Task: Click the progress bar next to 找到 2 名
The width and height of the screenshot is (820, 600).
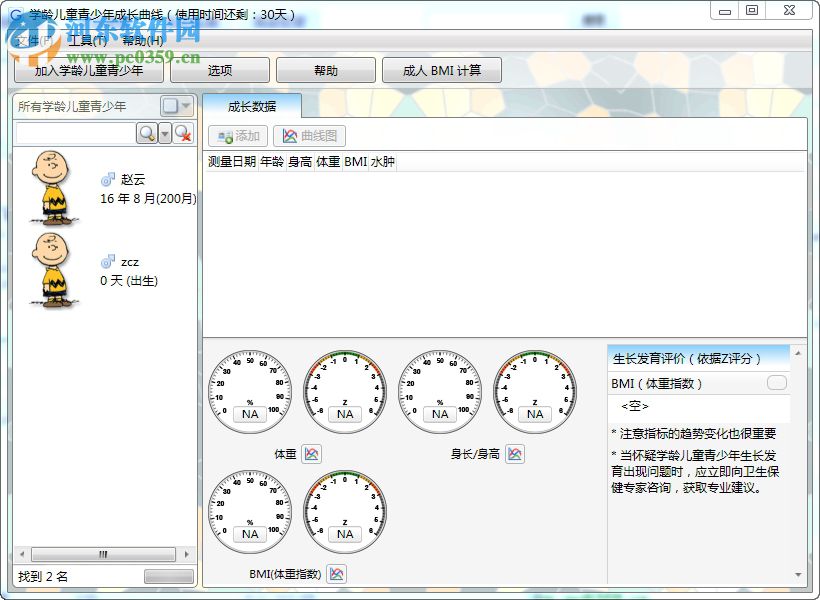Action: 168,576
